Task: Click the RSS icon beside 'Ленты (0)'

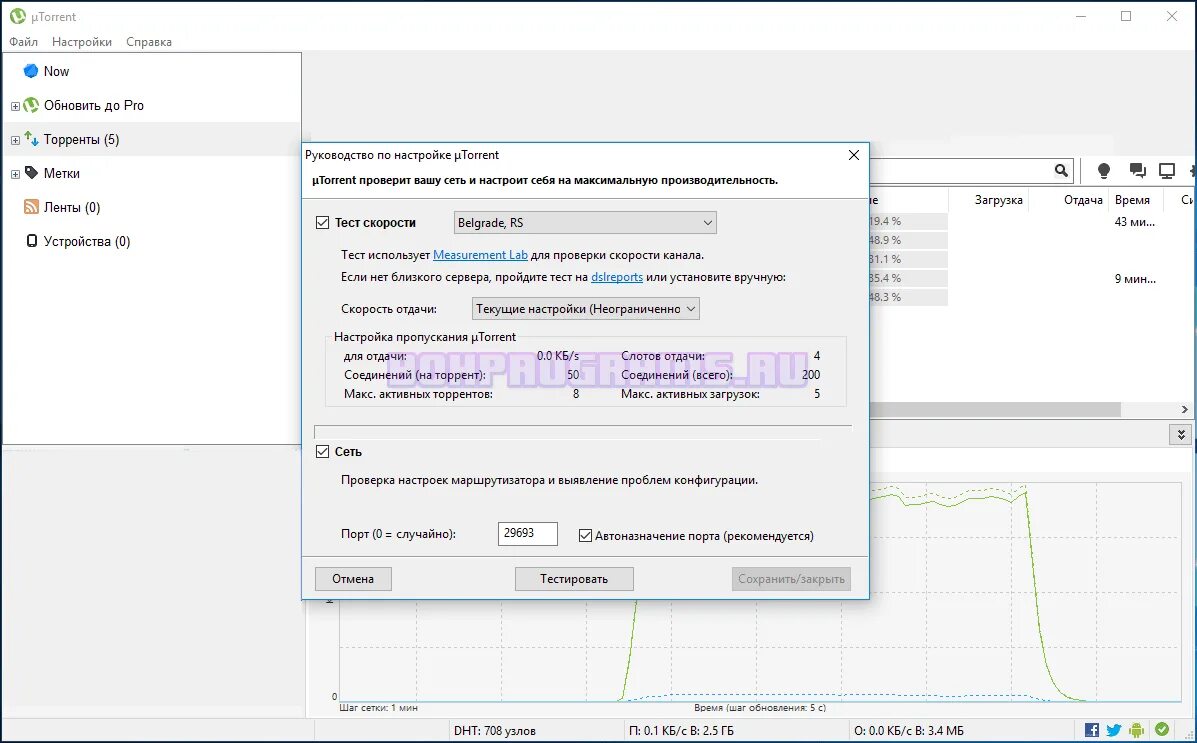Action: 31,207
